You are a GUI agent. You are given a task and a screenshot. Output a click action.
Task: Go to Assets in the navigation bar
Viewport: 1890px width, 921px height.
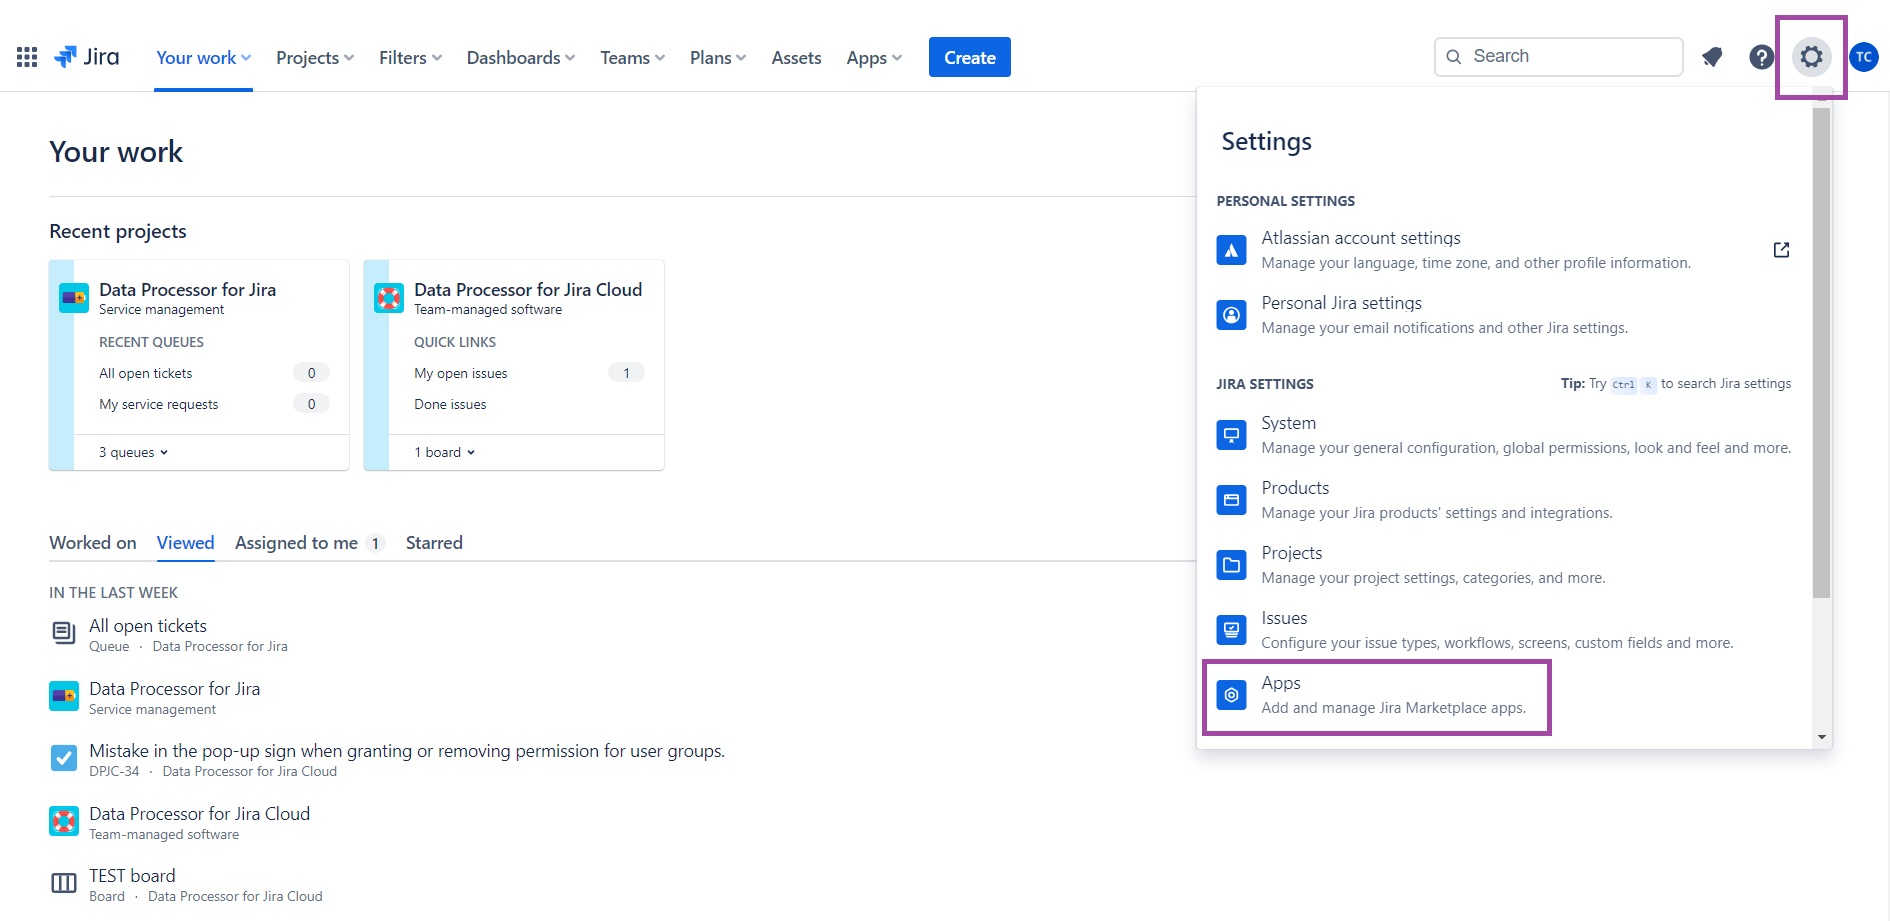tap(796, 58)
